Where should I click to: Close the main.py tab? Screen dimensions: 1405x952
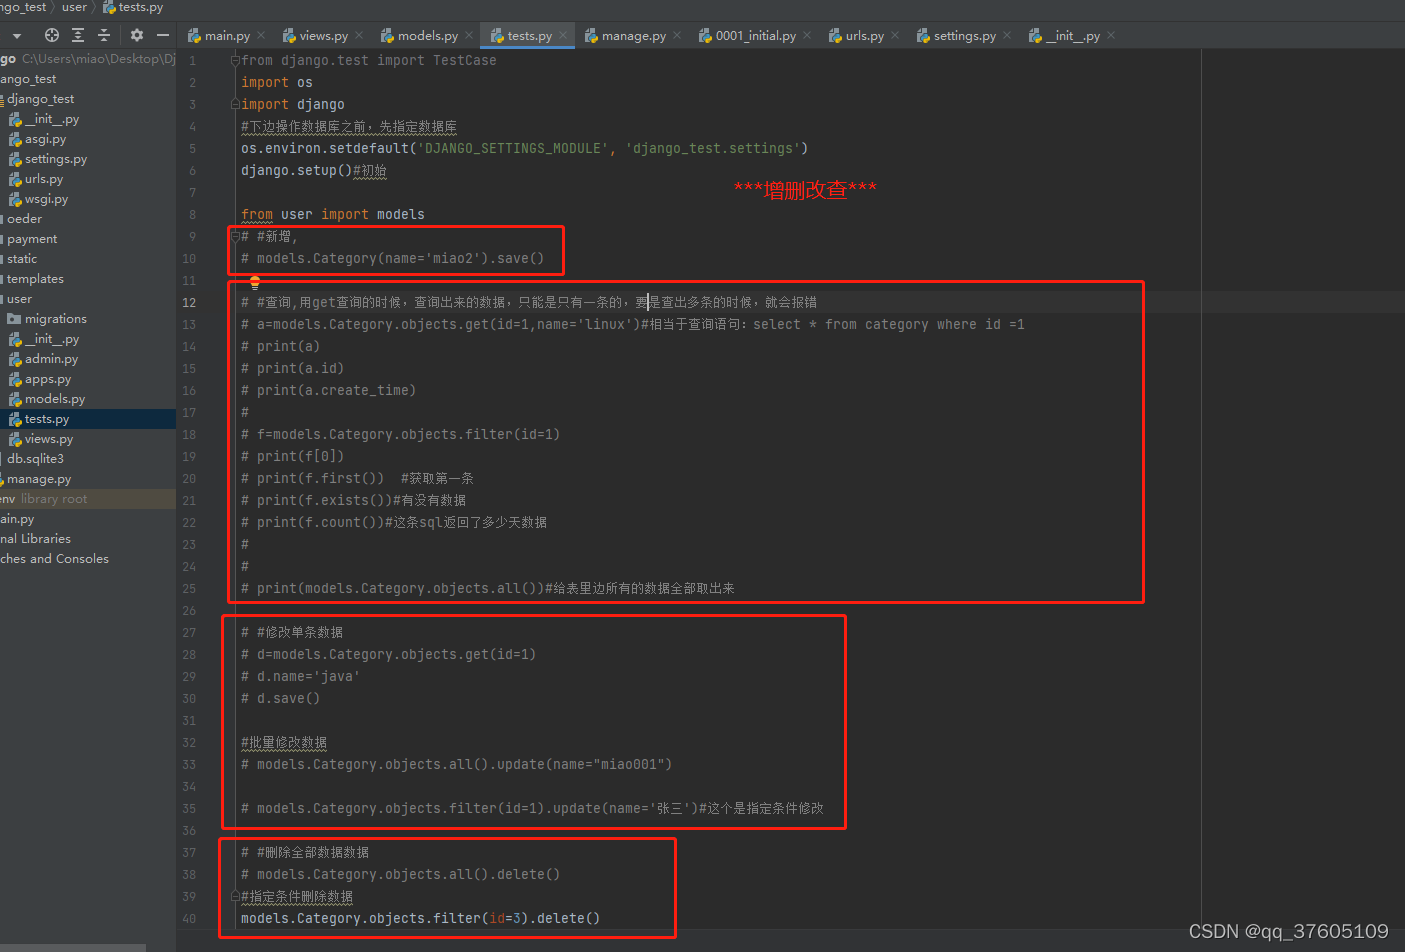click(x=261, y=36)
